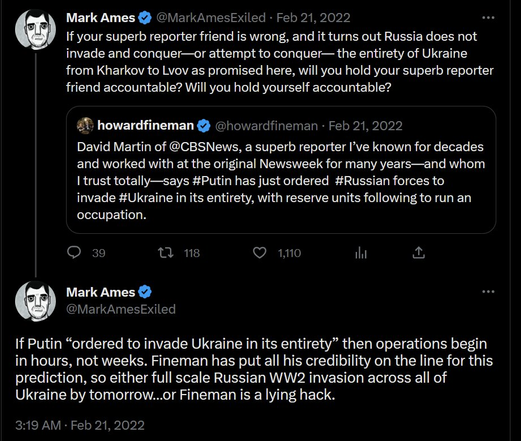The image size is (521, 441).
Task: Open tweet analytics bar chart icon
Action: [x=361, y=253]
